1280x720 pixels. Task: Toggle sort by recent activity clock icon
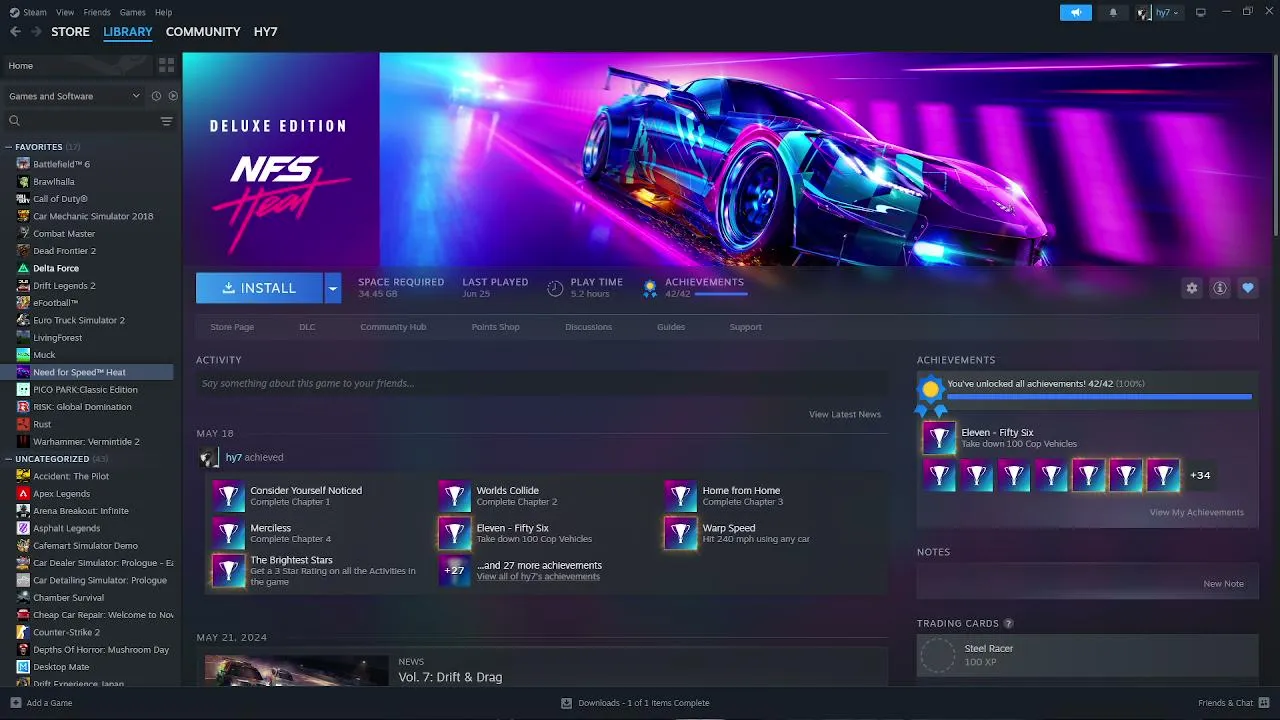(x=156, y=96)
